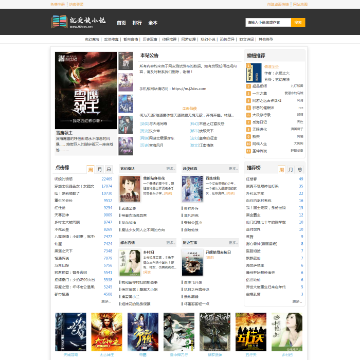
Task: Click the colorful book logo in header
Action: pos(59,22)
